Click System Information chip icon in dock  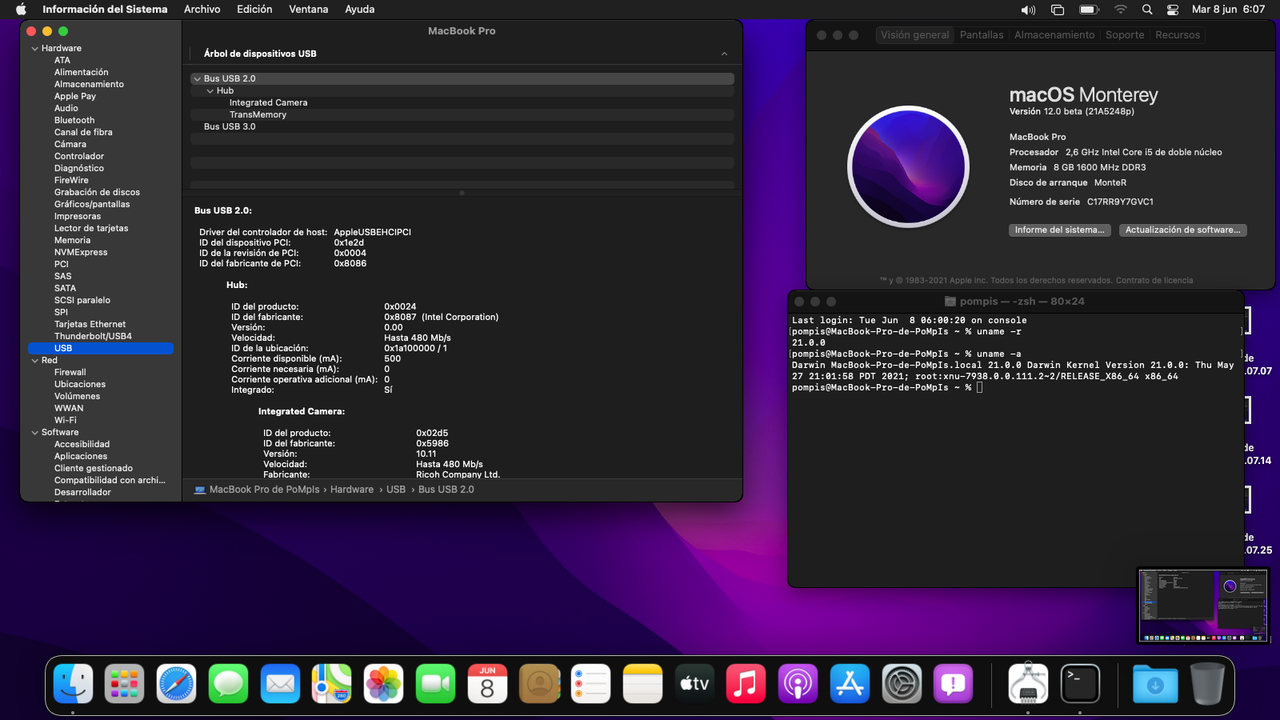[x=1028, y=685]
